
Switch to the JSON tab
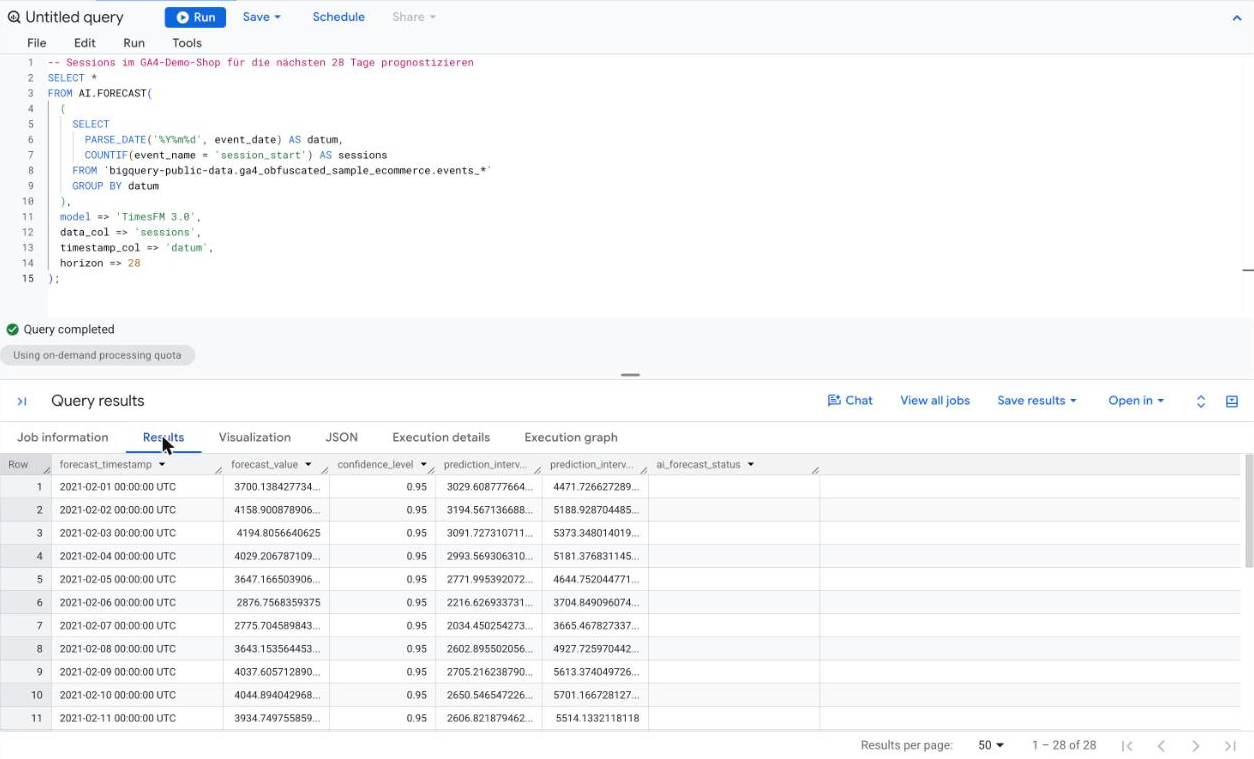point(341,437)
